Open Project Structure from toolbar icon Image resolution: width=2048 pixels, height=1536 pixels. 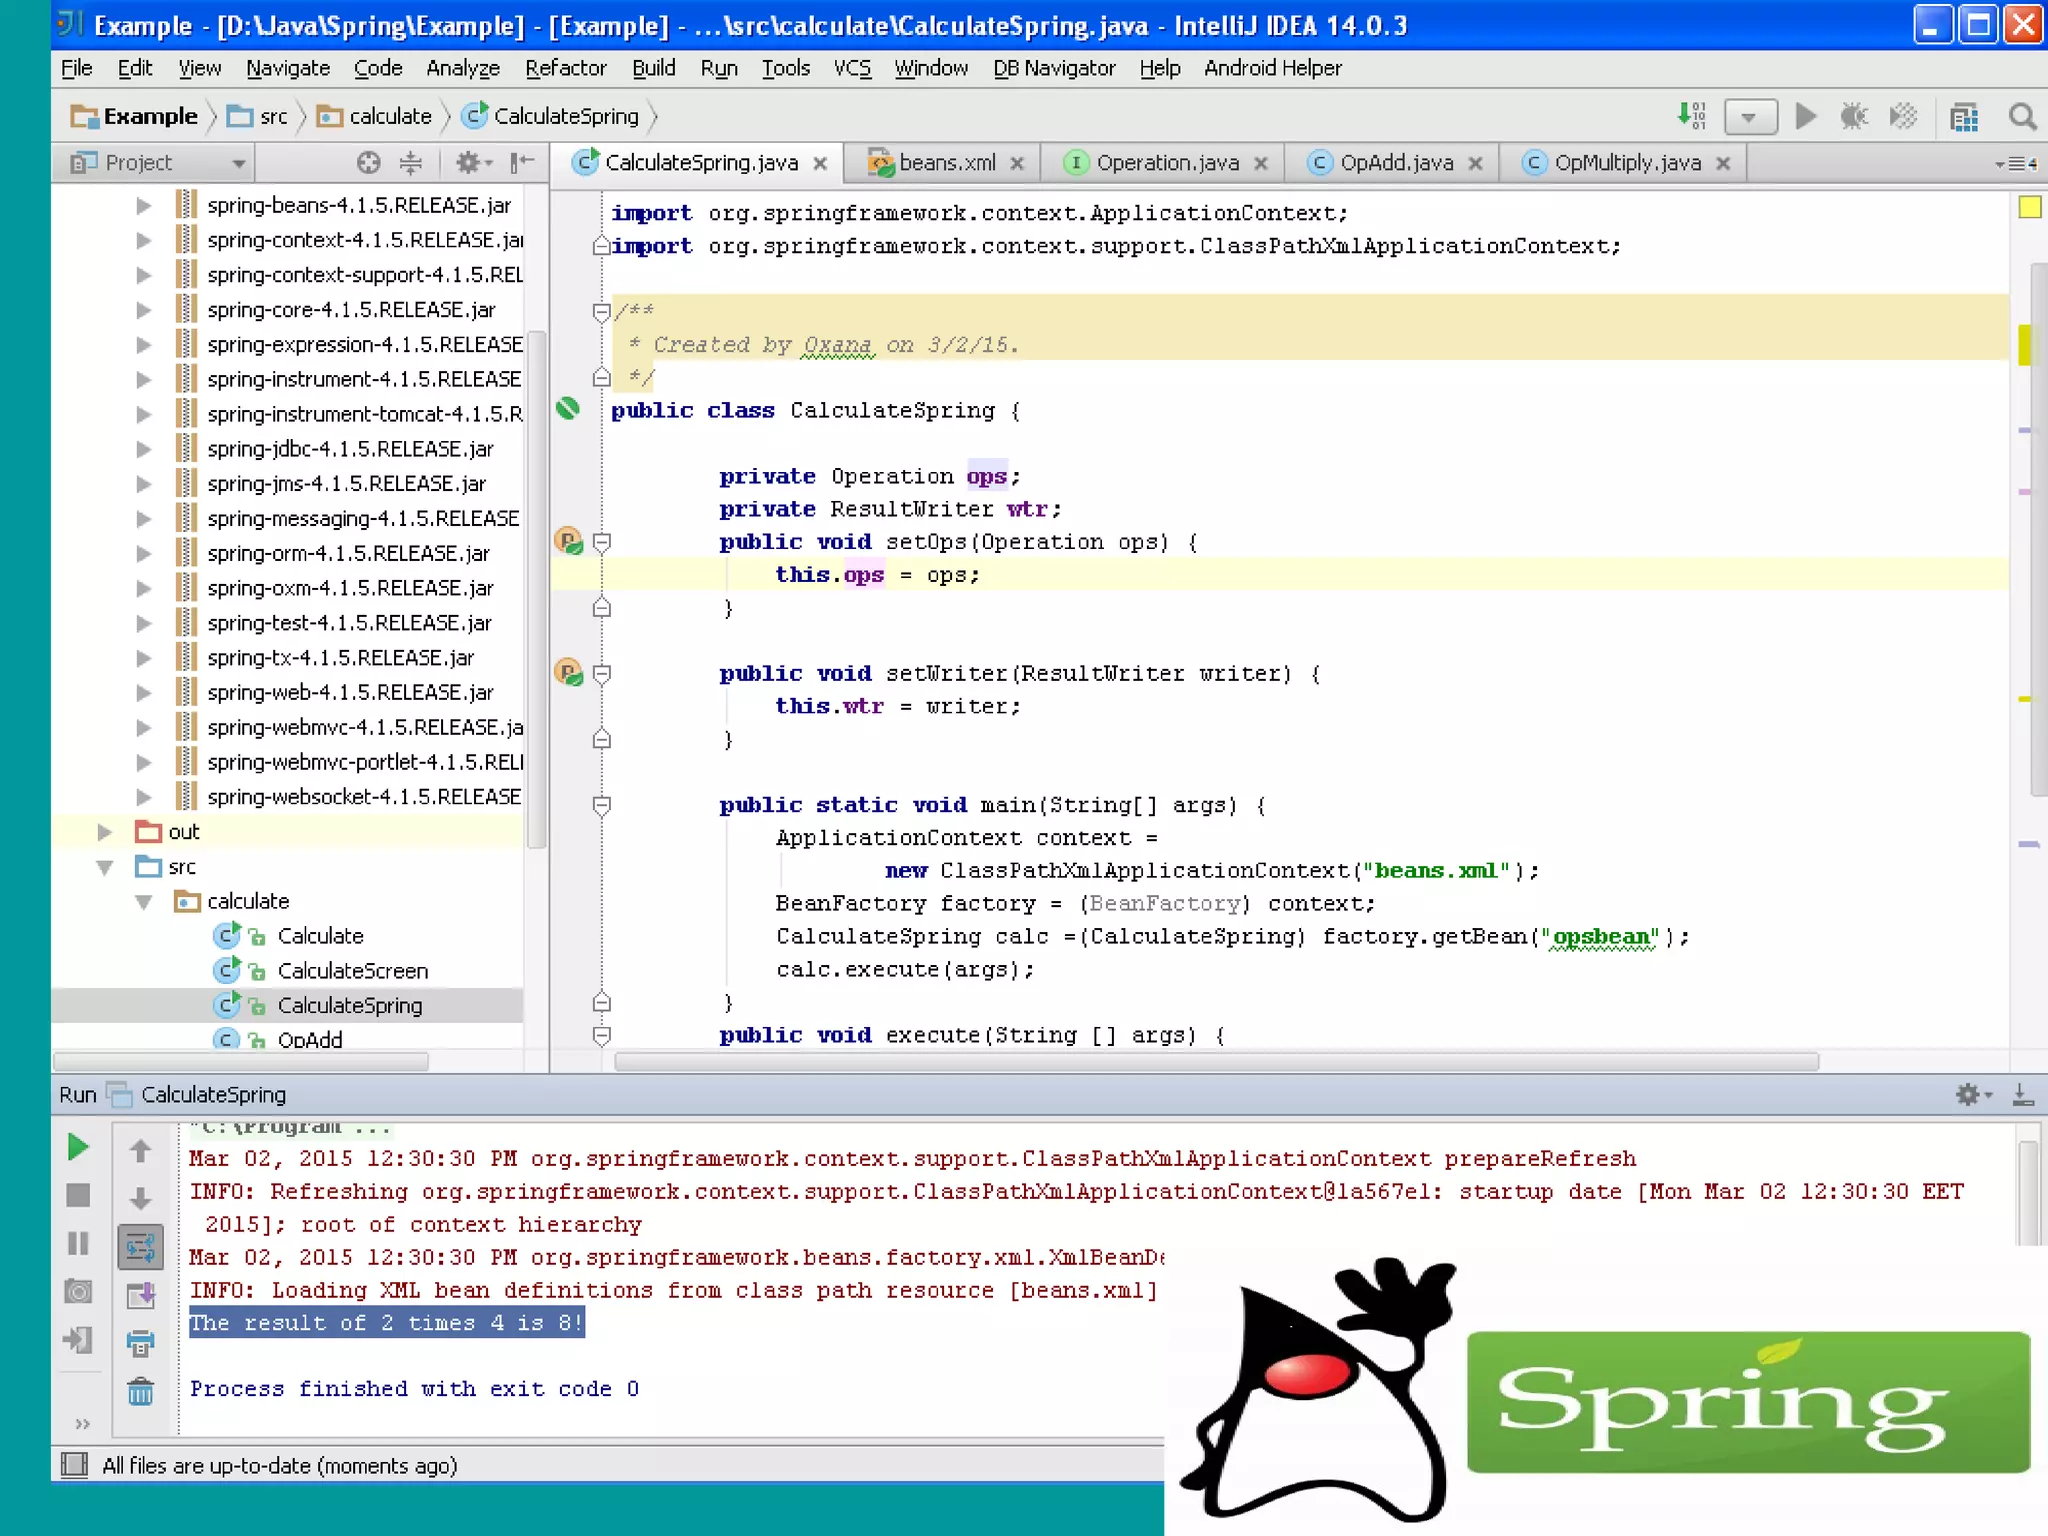[1964, 117]
